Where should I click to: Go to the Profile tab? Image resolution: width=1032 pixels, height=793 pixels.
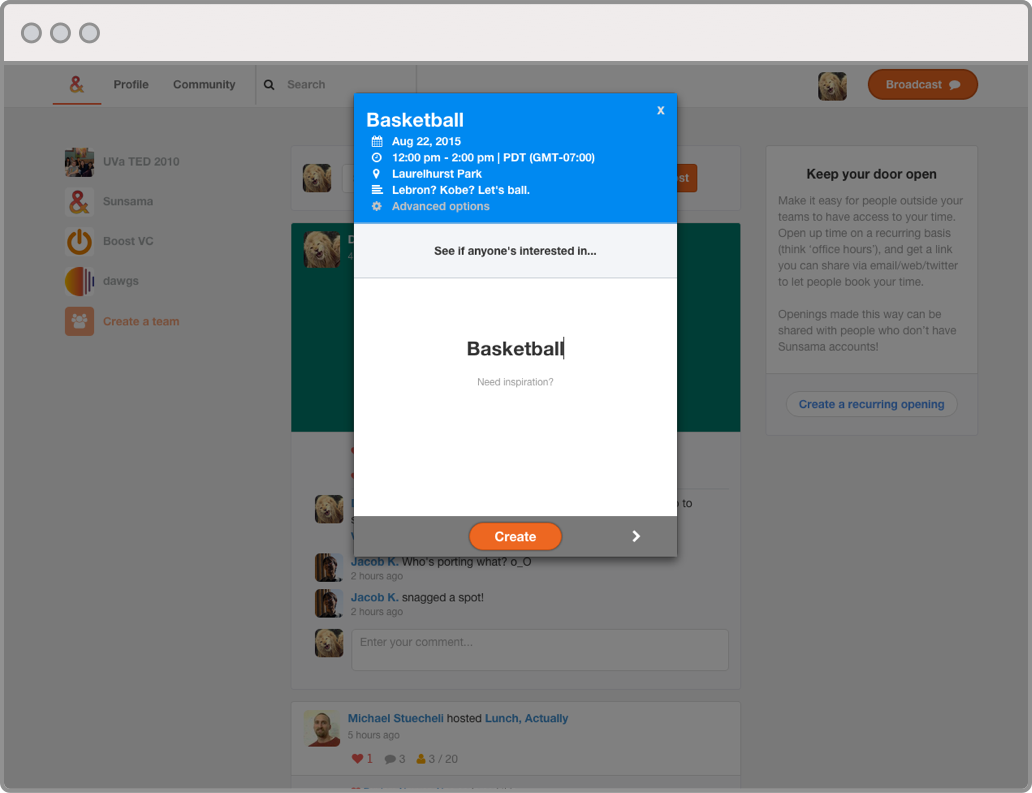coord(131,85)
